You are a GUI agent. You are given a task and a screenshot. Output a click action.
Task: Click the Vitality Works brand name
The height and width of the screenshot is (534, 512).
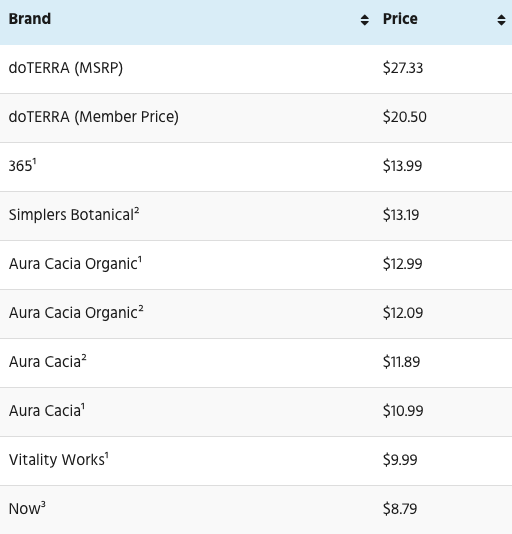[x=57, y=460]
